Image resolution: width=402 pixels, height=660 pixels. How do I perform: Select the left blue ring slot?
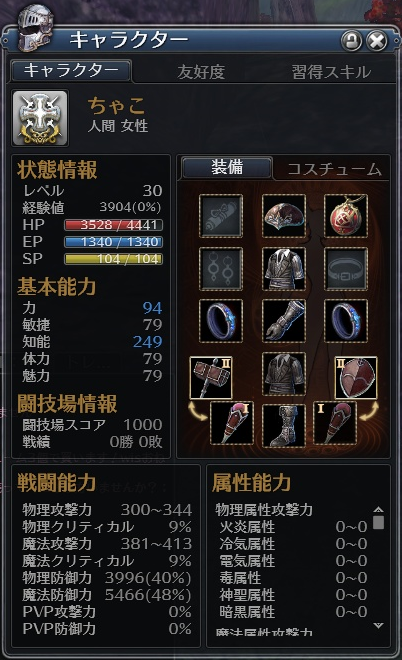221,321
